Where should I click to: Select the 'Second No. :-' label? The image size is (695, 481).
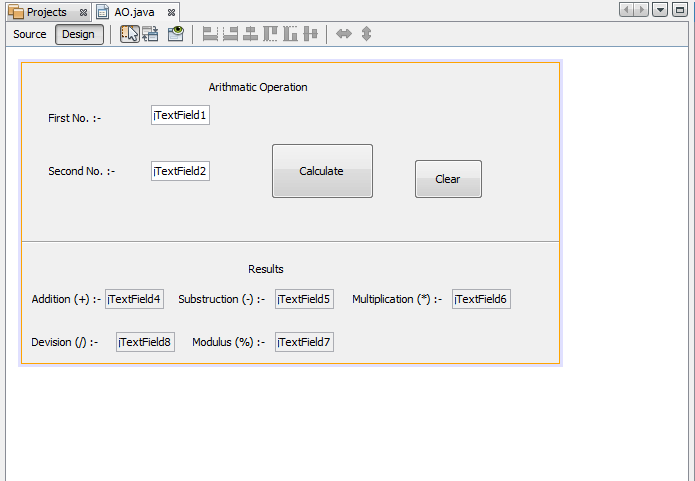click(x=82, y=171)
